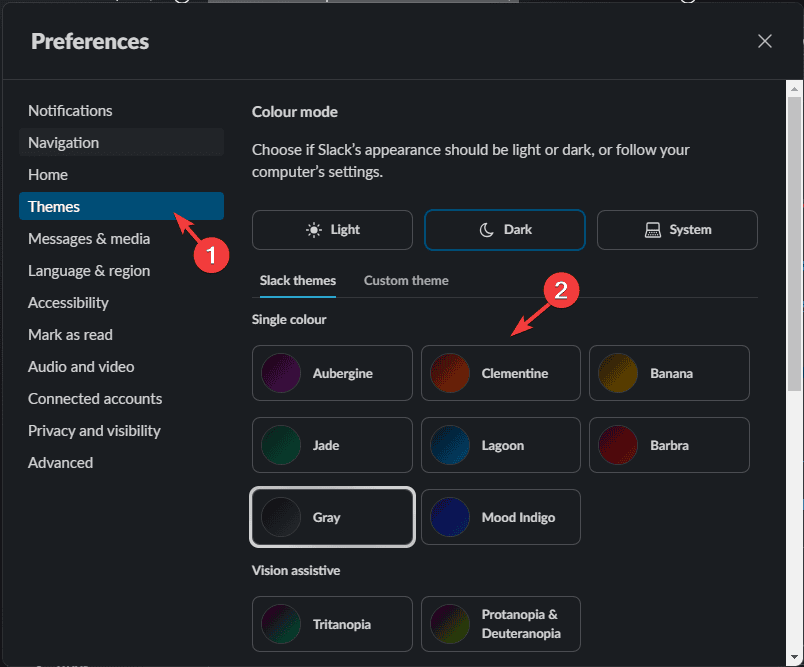The height and width of the screenshot is (667, 804).
Task: Select the Tritanopia vision assistive theme
Action: click(x=332, y=624)
